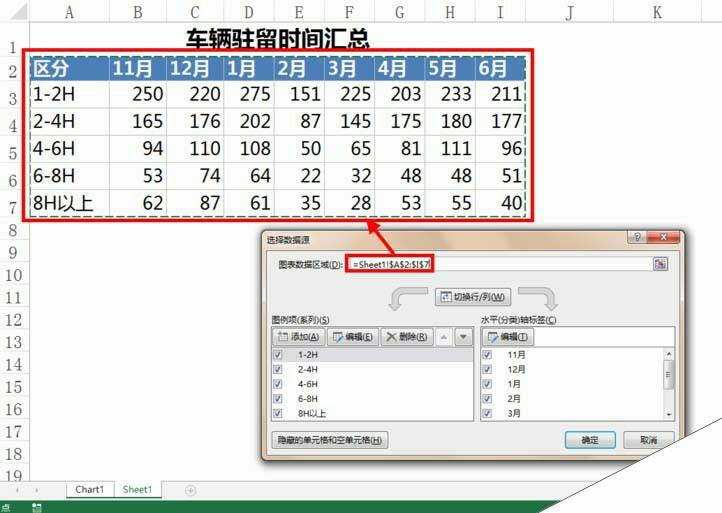722x513 pixels.
Task: Switch to the Chart1 sheet tab
Action: click(x=90, y=490)
